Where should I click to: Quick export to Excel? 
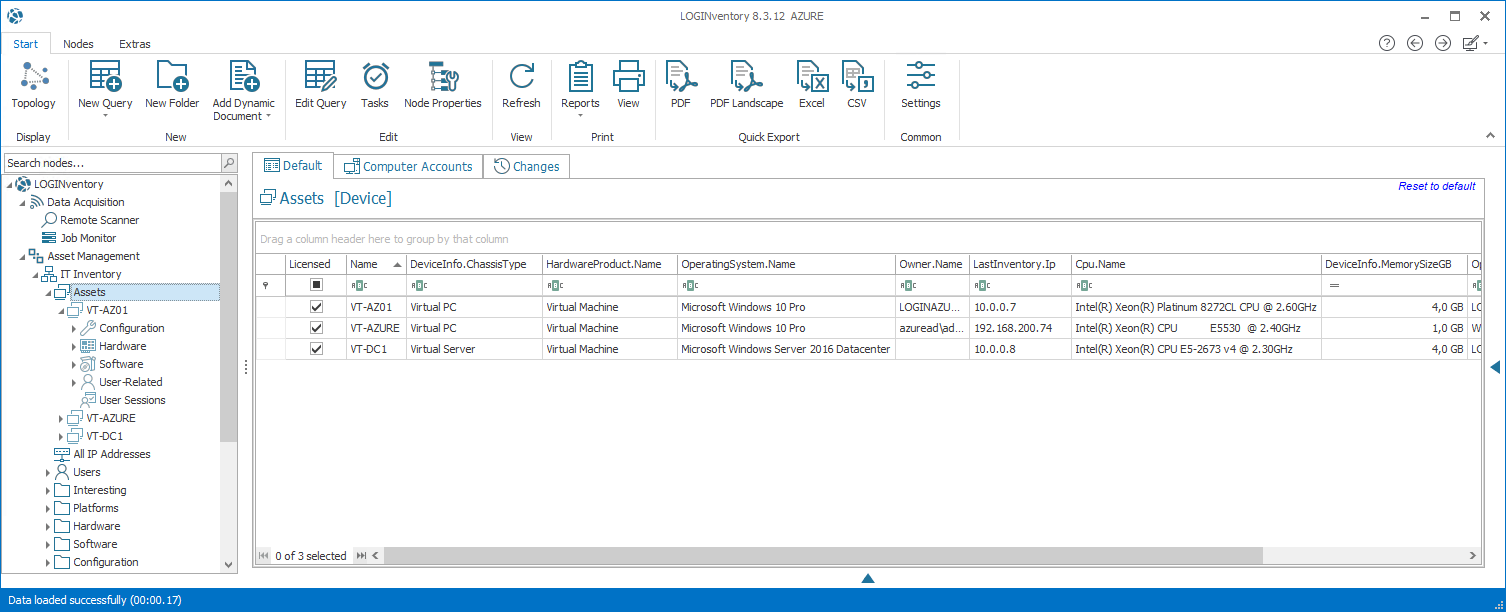tap(812, 85)
